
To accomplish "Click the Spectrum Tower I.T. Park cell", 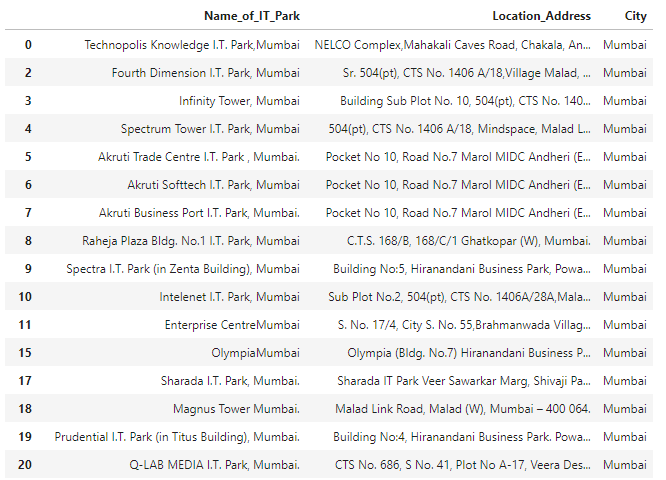I will [x=210, y=129].
